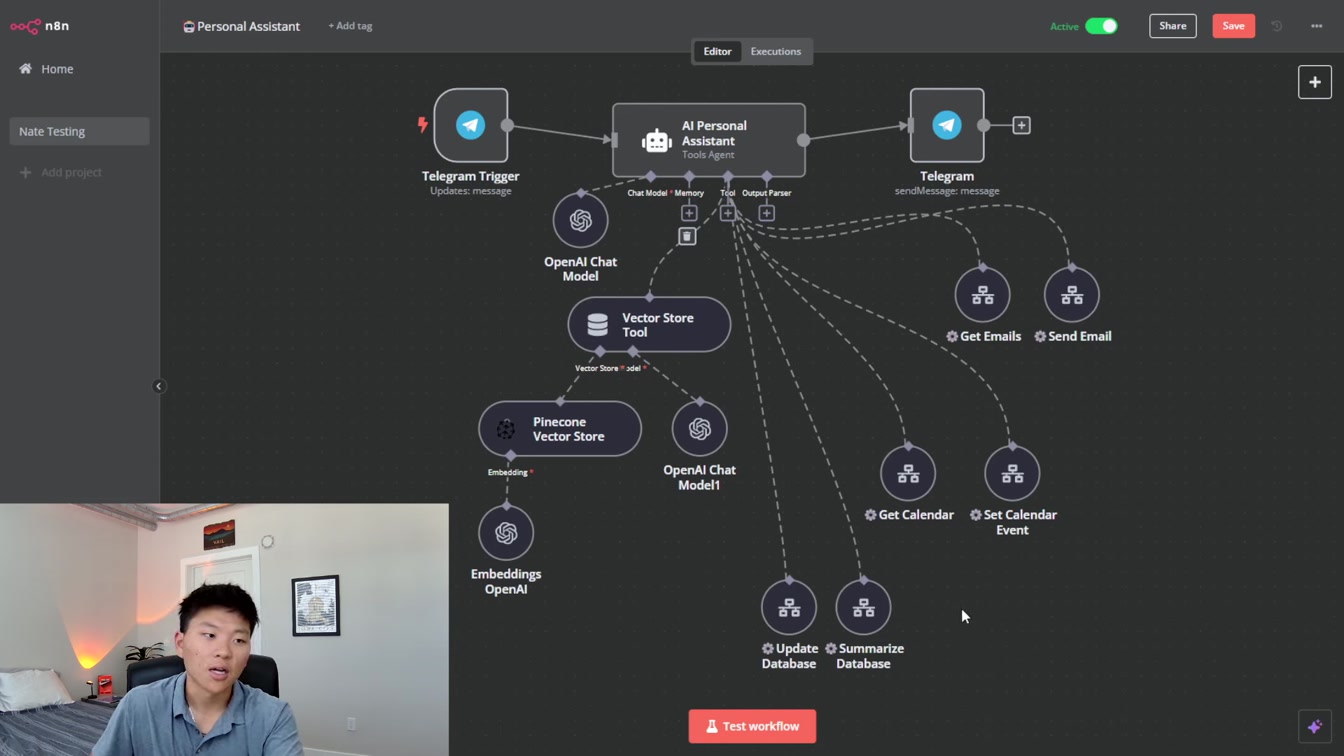
Task: Click the Test workflow button
Action: tap(752, 726)
